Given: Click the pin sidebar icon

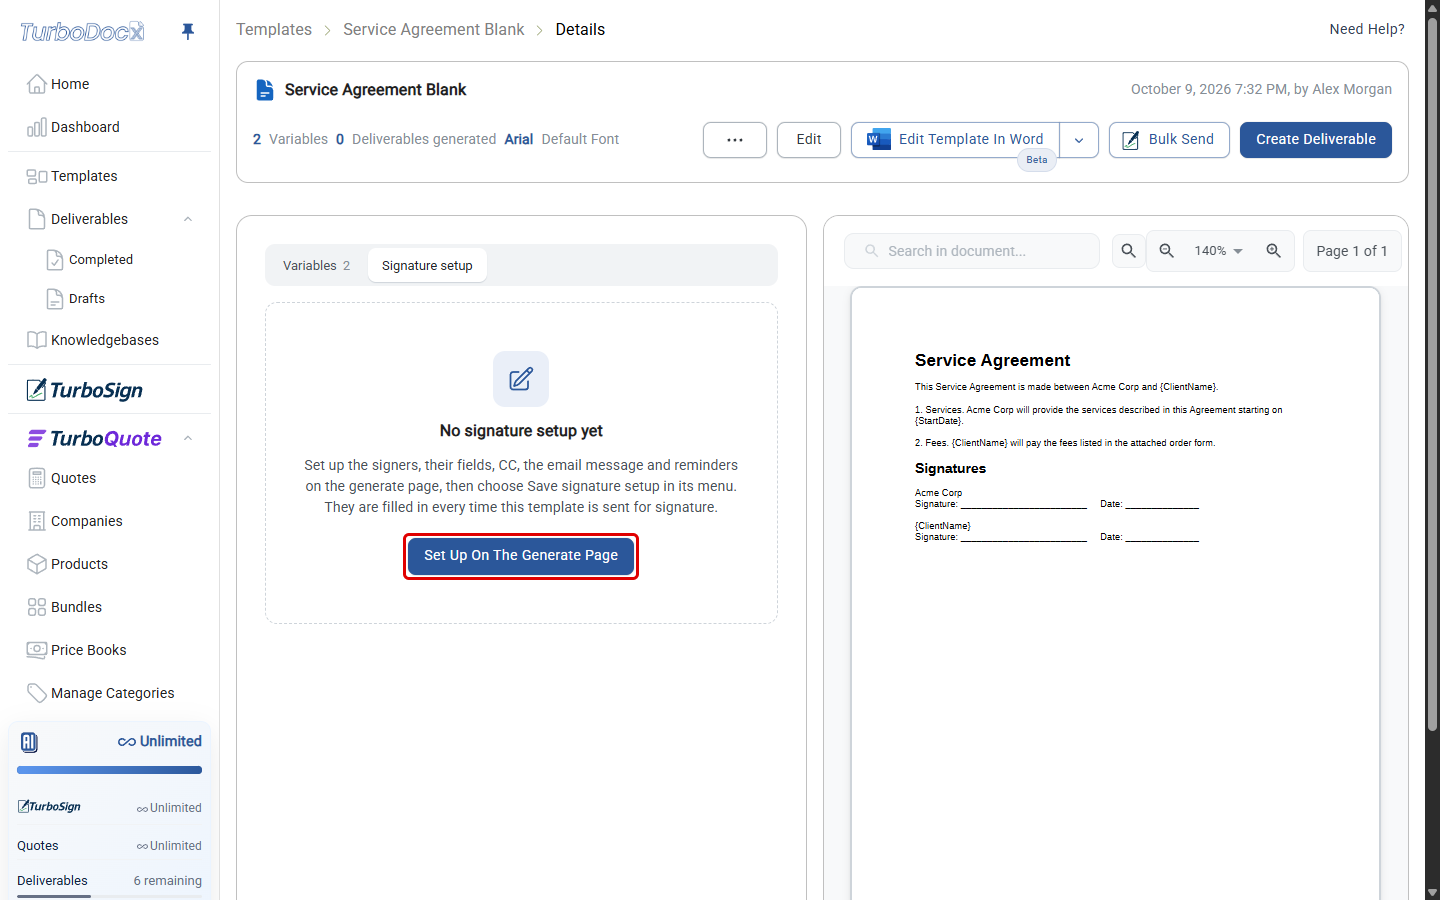Looking at the screenshot, I should [x=187, y=31].
